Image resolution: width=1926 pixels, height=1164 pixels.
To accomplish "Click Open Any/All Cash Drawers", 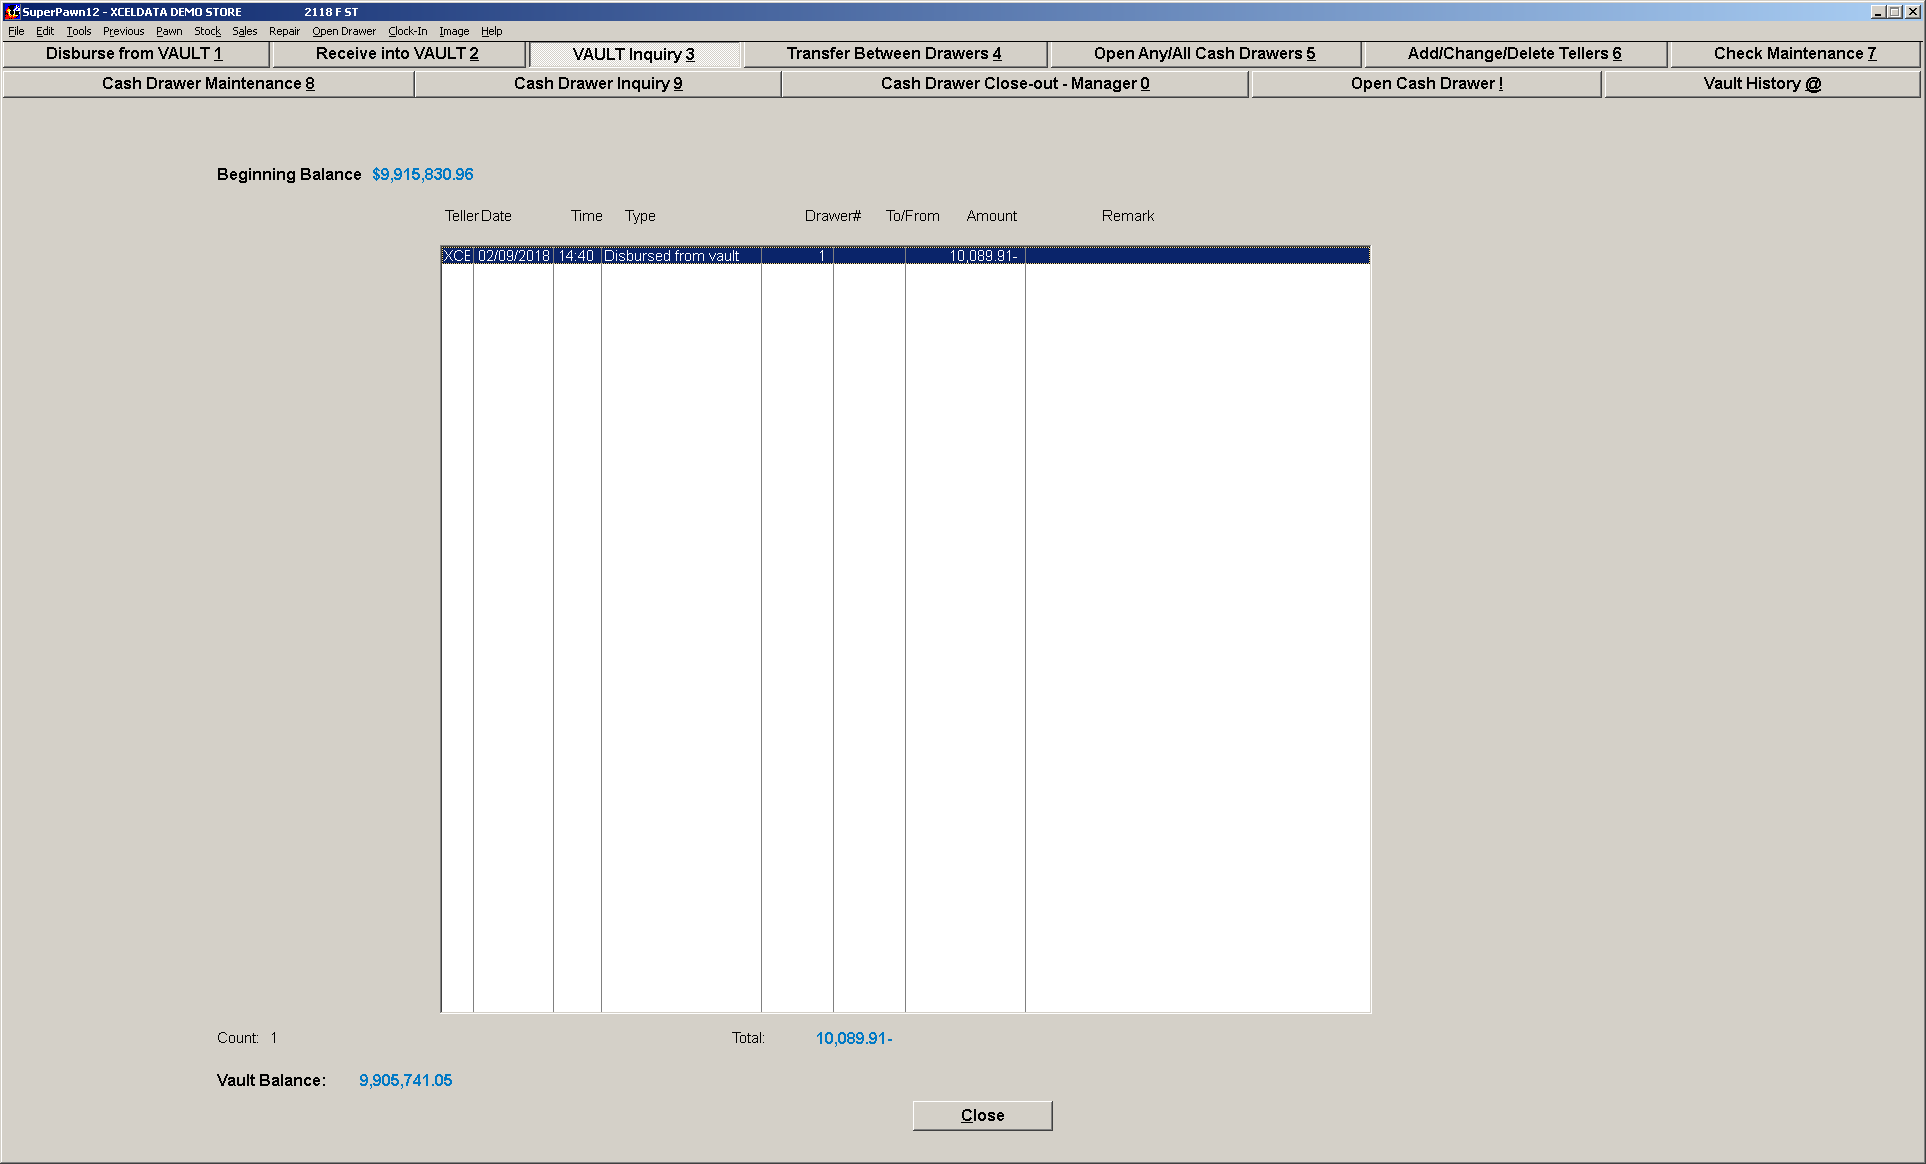I will point(1204,54).
